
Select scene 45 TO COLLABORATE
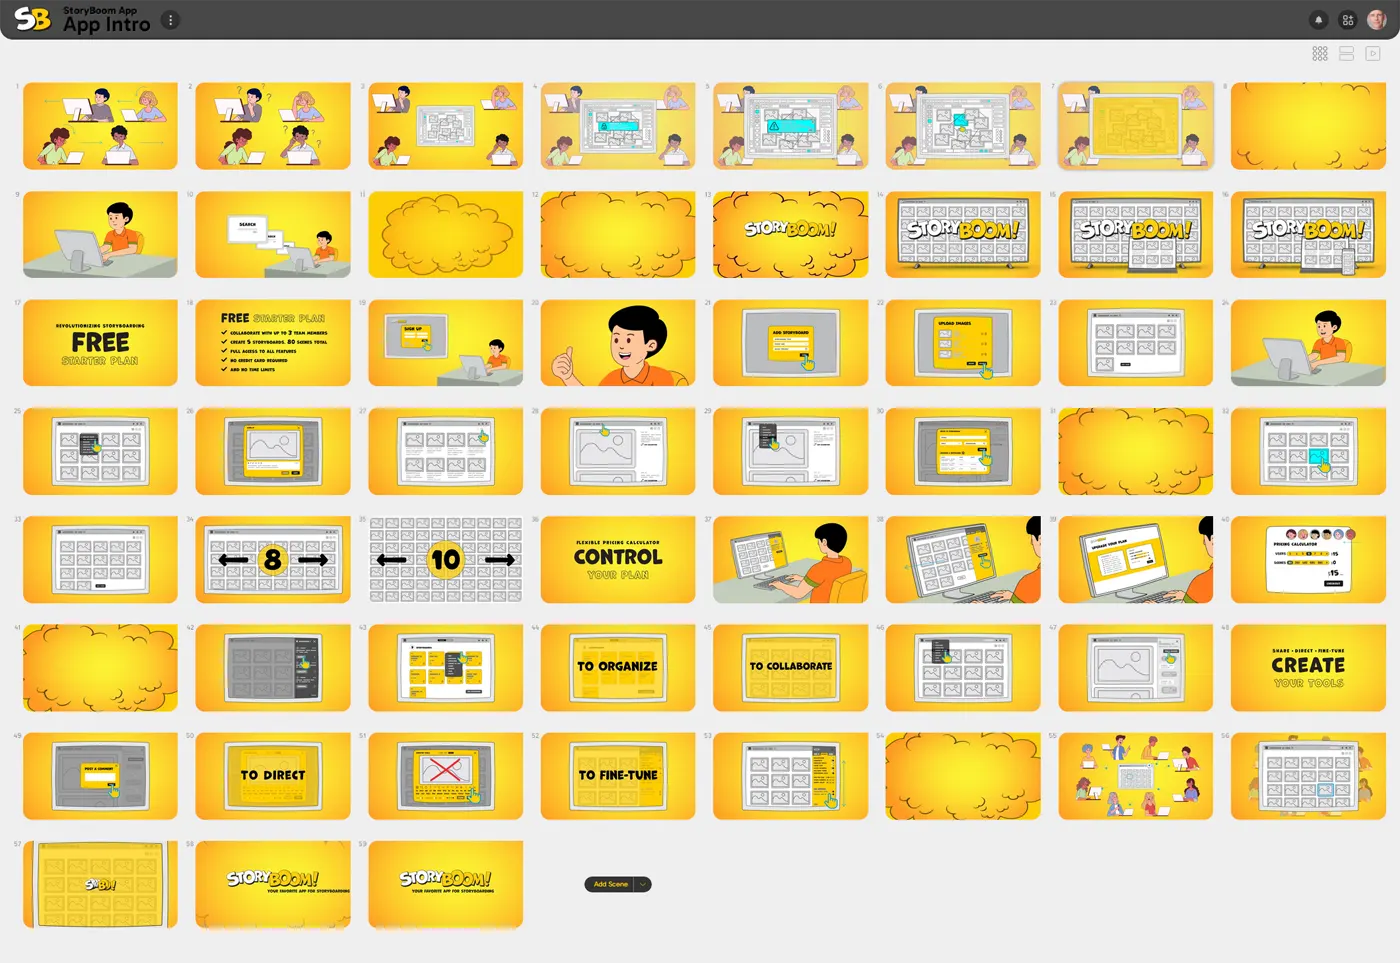[x=791, y=667]
